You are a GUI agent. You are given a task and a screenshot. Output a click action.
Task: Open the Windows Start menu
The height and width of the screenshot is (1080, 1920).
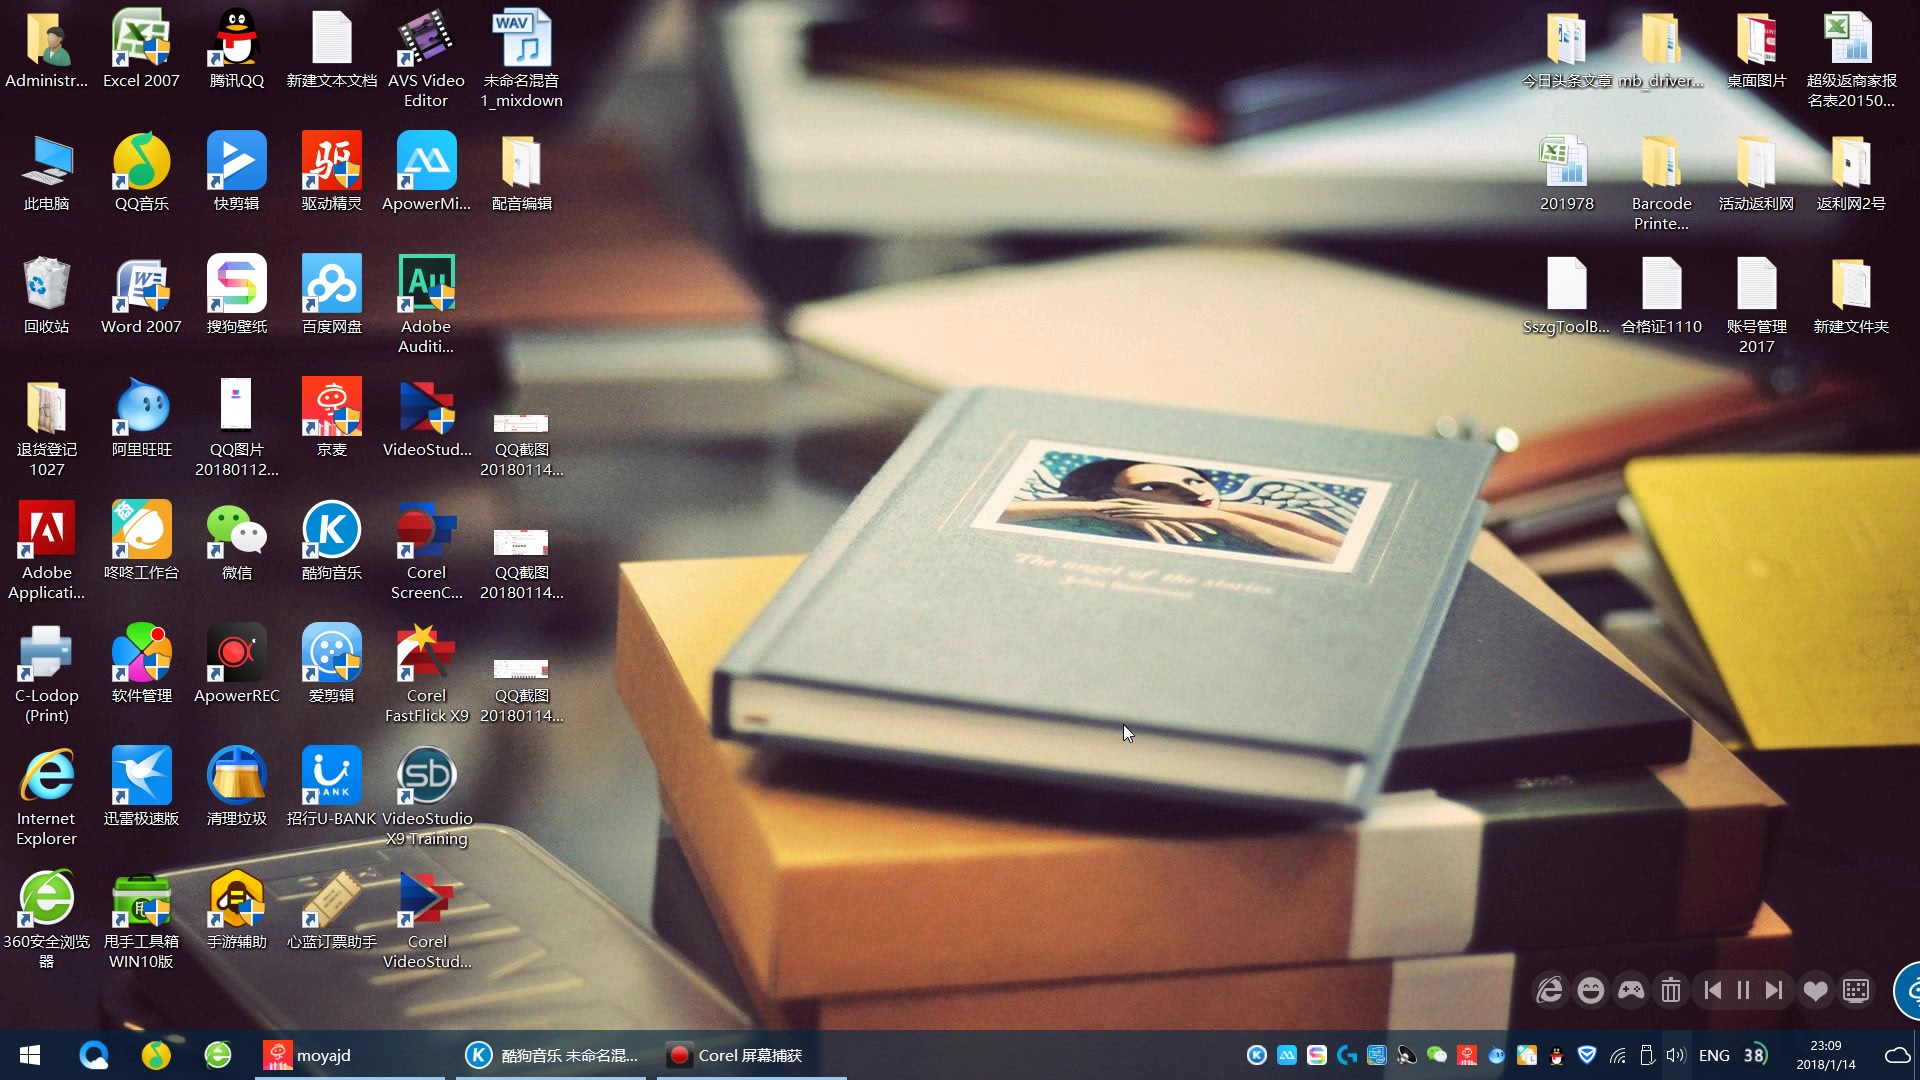30,1055
